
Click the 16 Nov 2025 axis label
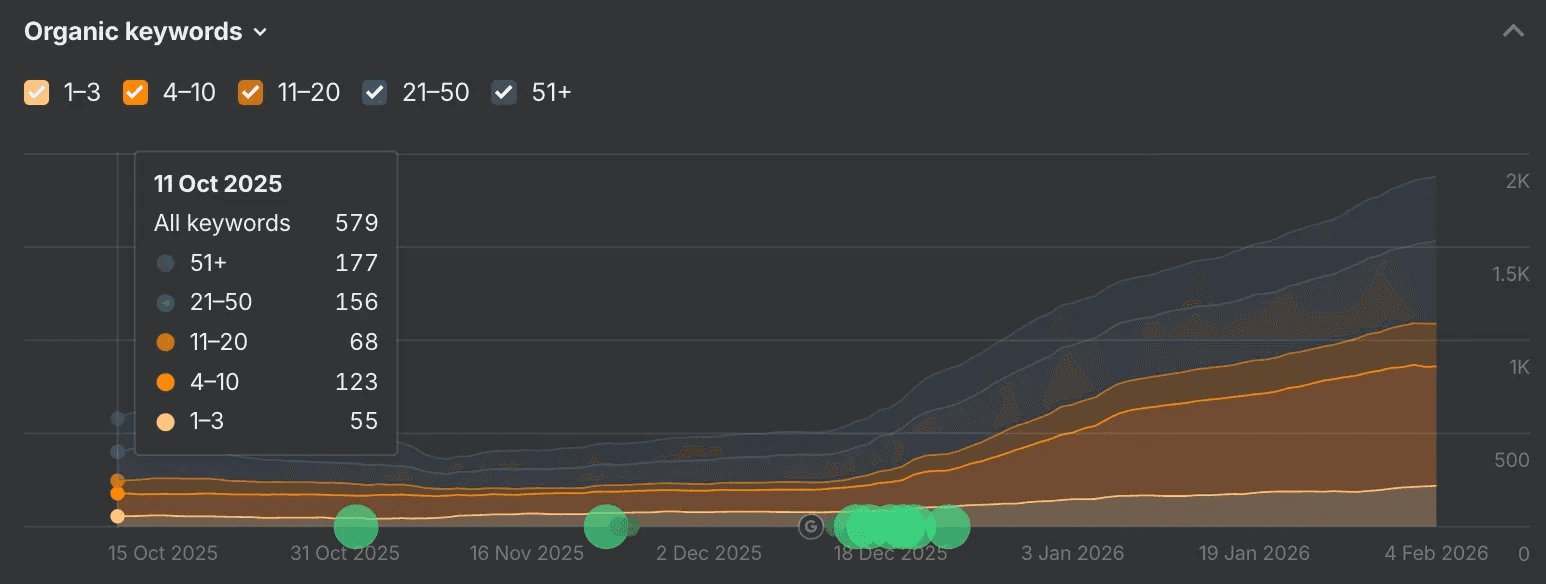pos(526,553)
